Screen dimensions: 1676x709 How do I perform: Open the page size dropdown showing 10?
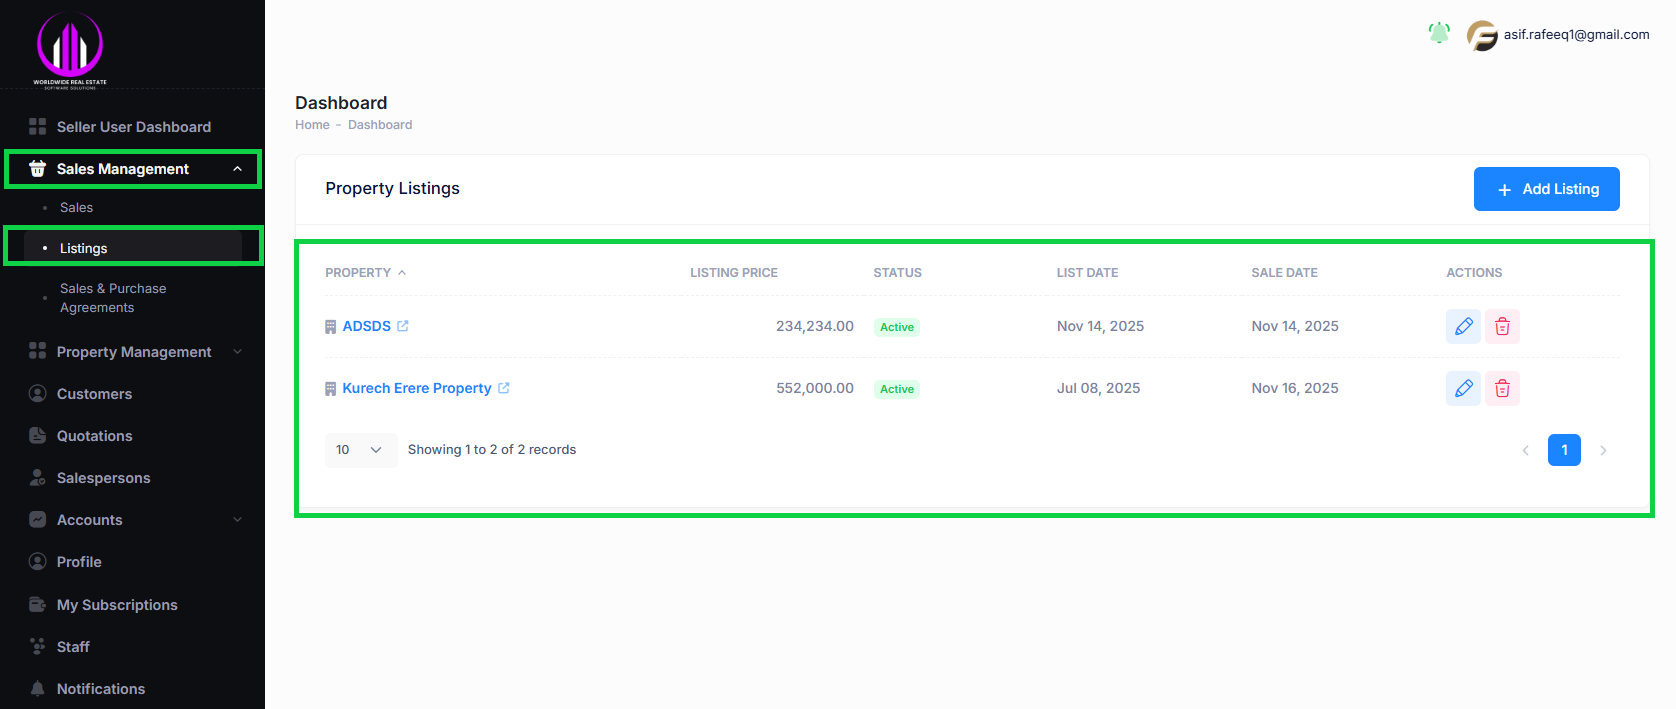[x=360, y=450]
